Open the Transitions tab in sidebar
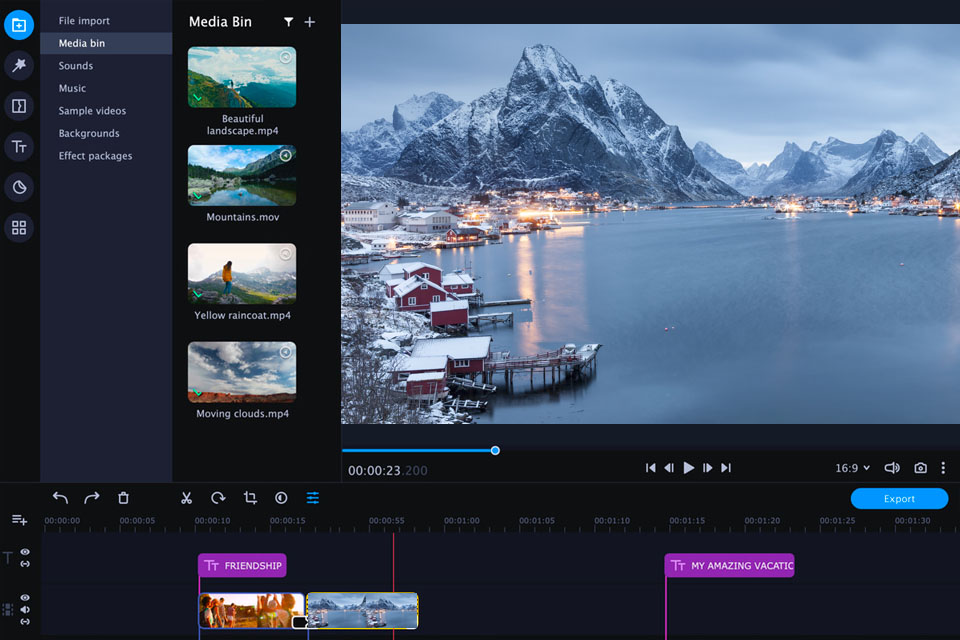The image size is (960, 640). coord(19,106)
